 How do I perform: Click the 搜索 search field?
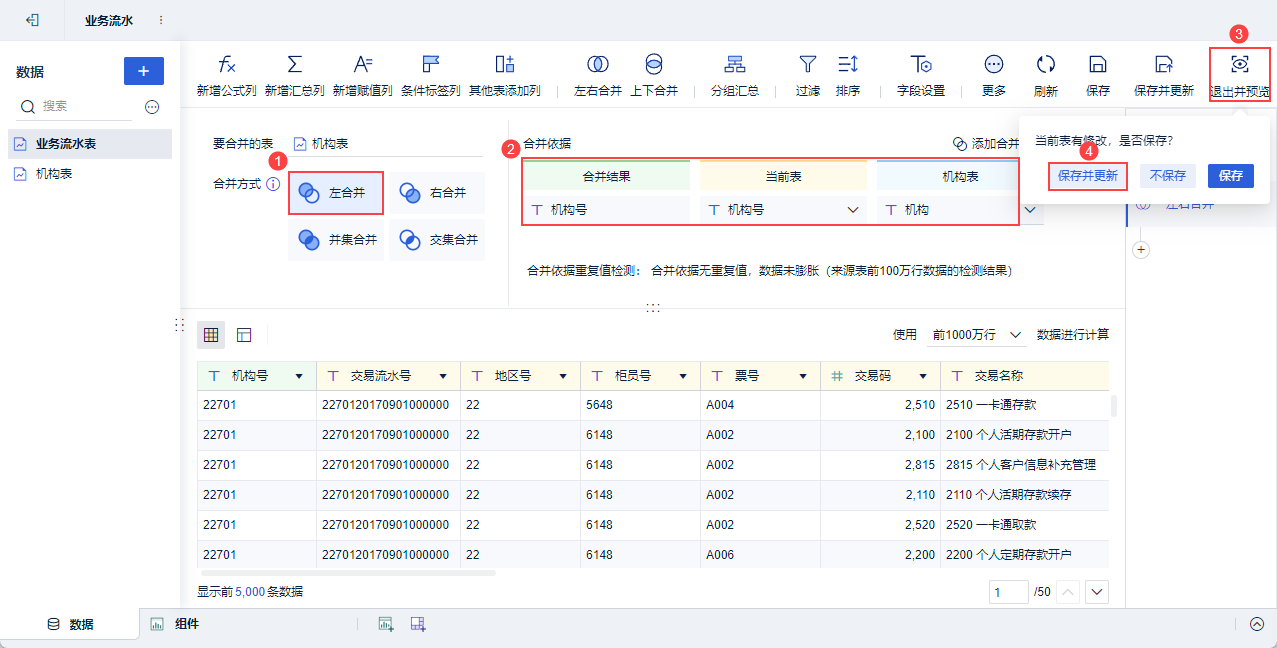76,106
